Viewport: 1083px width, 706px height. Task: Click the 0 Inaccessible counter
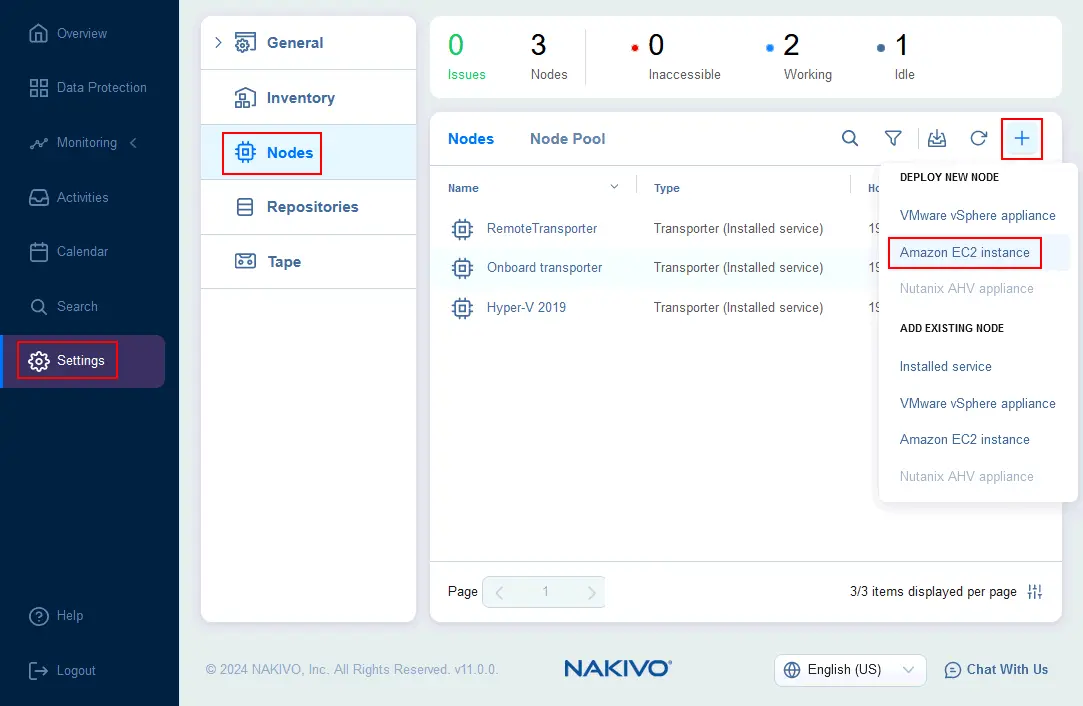(x=676, y=57)
